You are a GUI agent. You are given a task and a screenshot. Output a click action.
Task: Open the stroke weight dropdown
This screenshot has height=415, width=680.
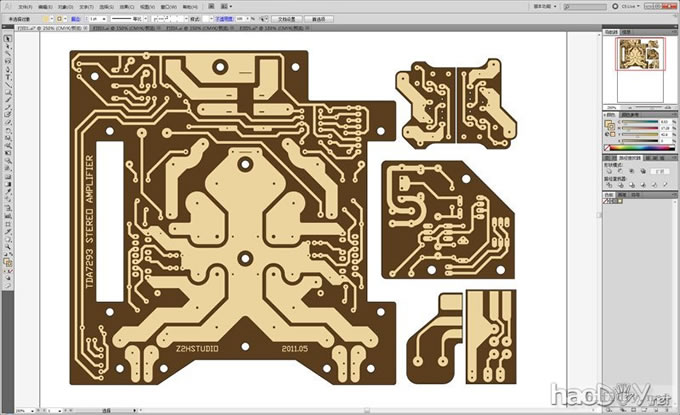103,18
